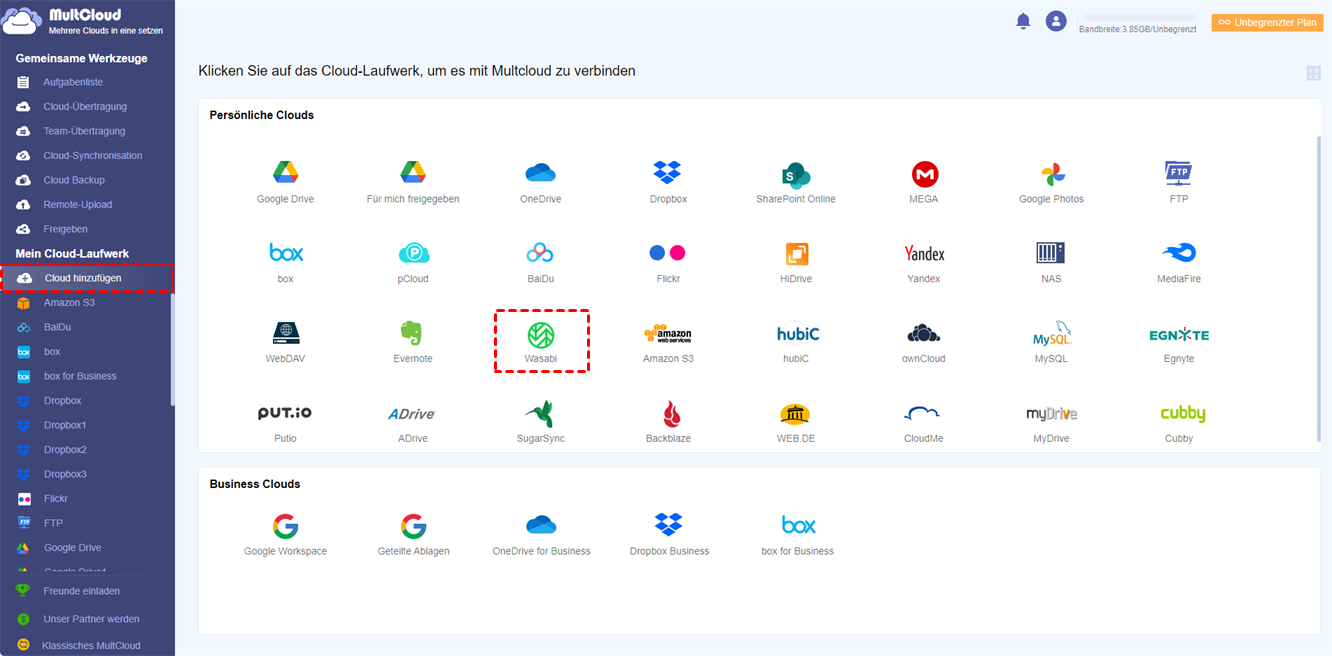
Task: Click Cloud hinzufügen
Action: click(87, 278)
